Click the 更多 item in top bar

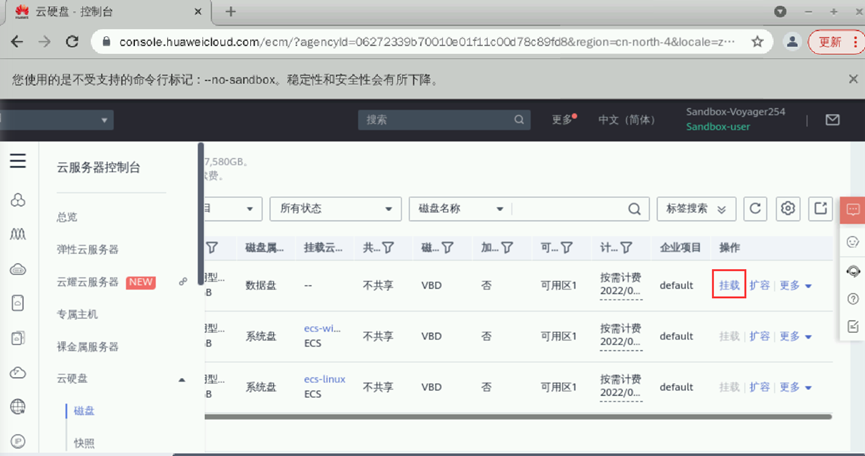(x=563, y=120)
